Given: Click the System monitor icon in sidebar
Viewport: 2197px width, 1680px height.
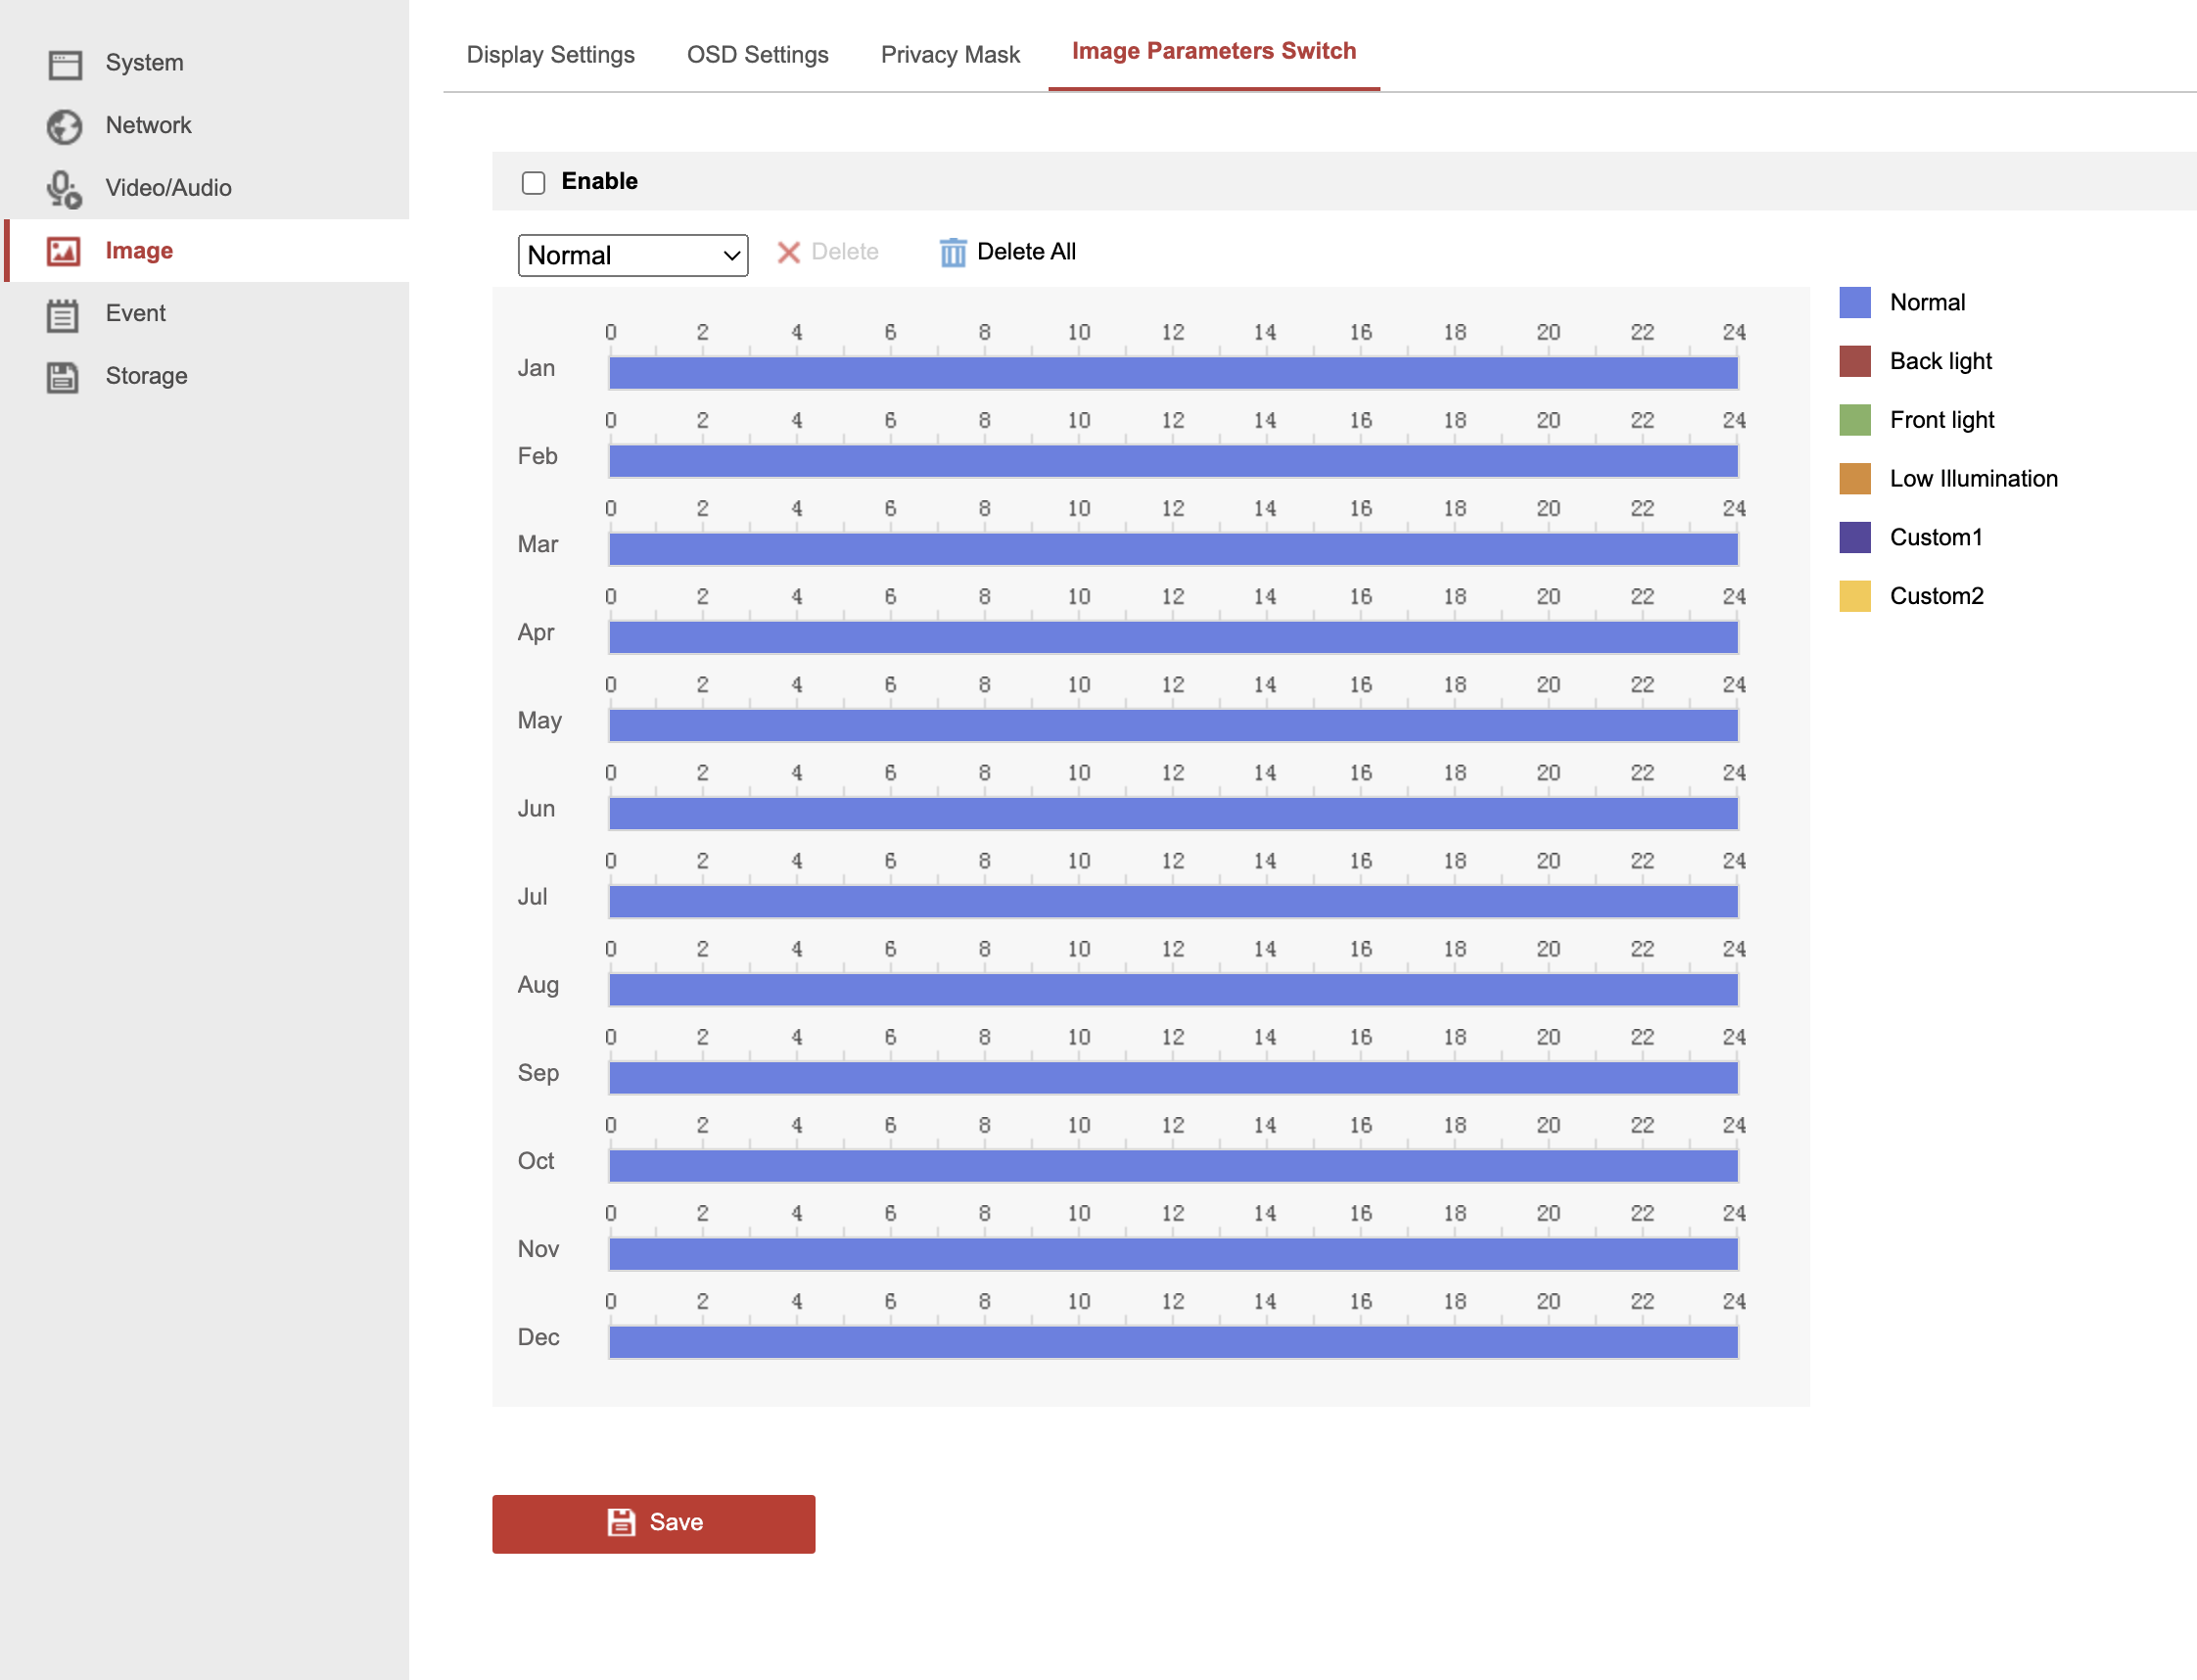Looking at the screenshot, I should tap(65, 64).
